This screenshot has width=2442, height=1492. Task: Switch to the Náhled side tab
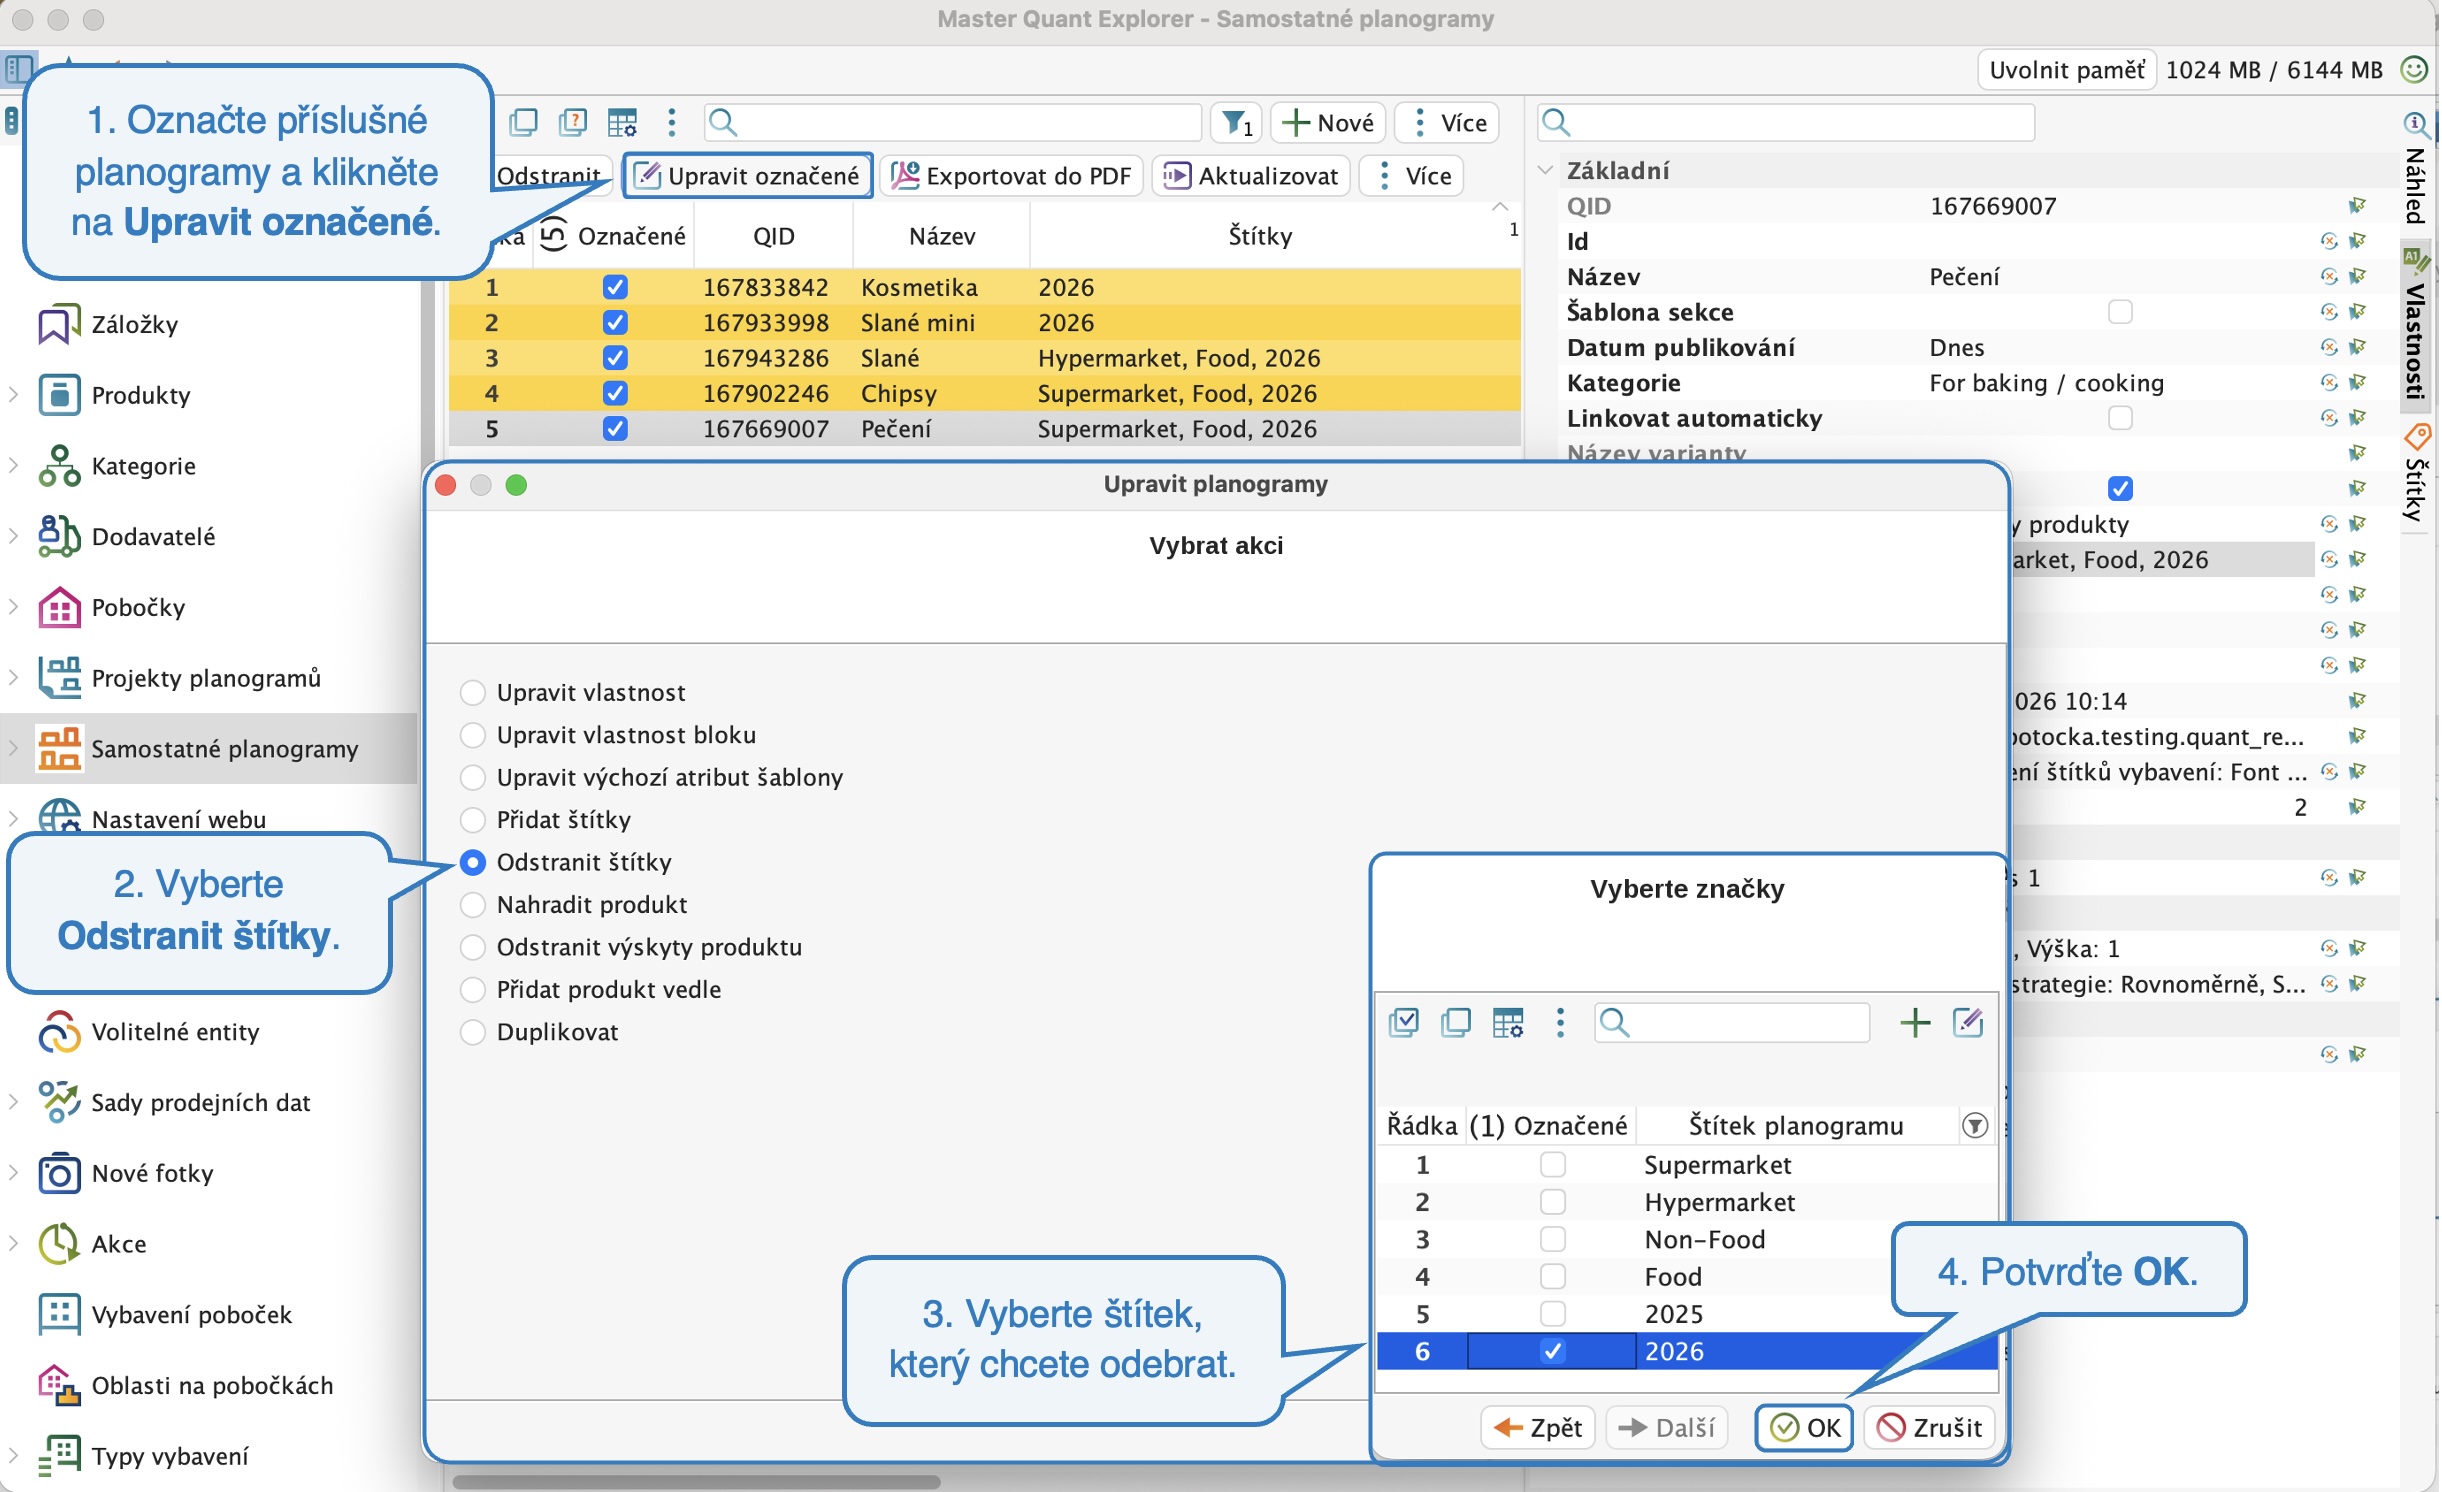[x=2415, y=168]
